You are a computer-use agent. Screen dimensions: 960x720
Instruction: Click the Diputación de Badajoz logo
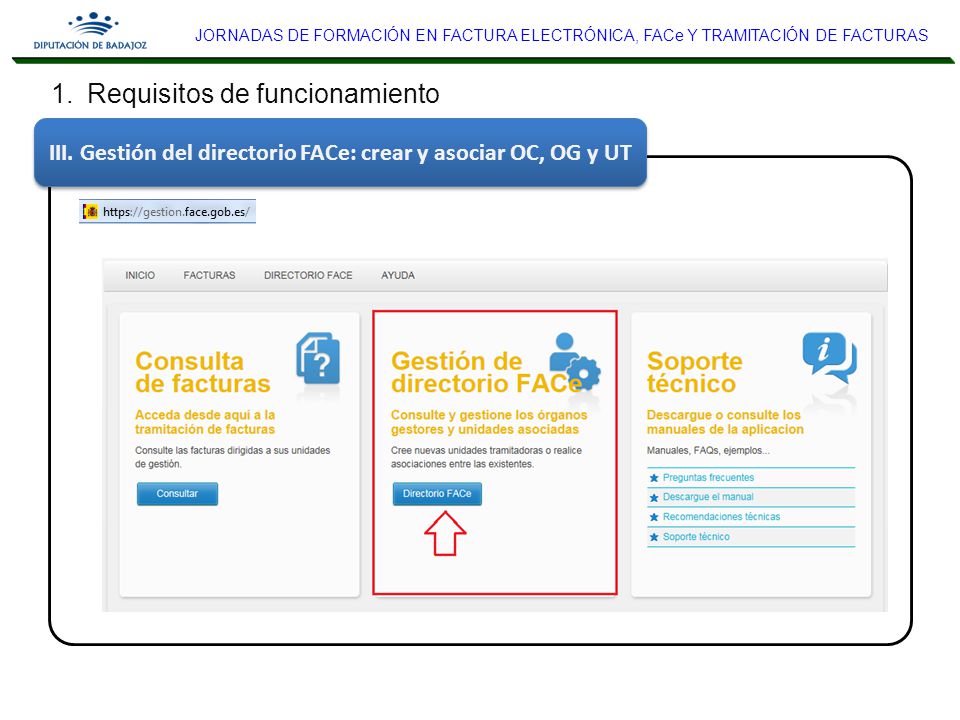click(91, 31)
